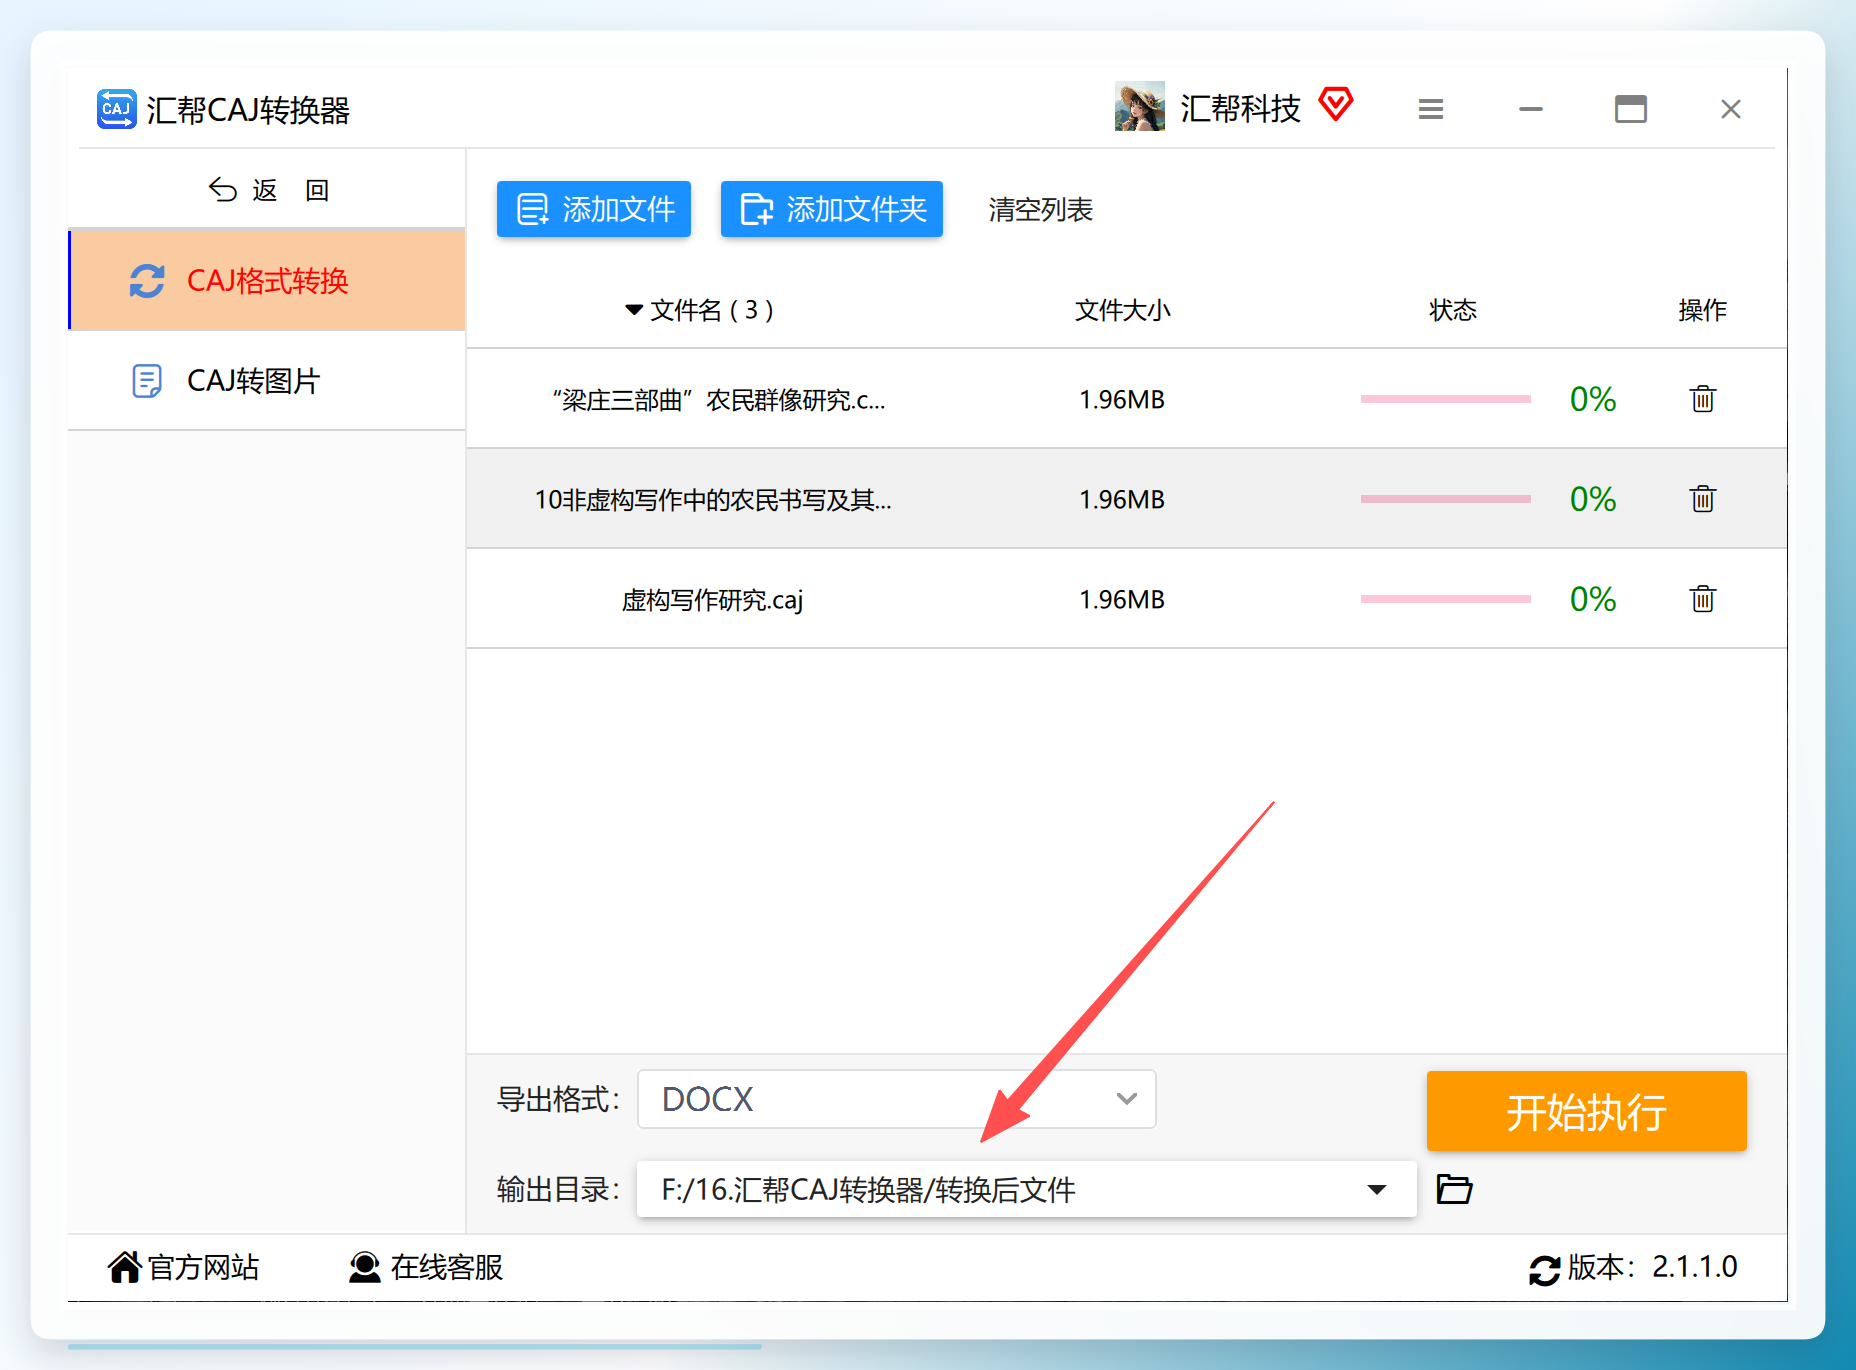Delete the 梁庄三部曲 file with trash icon
The width and height of the screenshot is (1856, 1370).
tap(1703, 399)
